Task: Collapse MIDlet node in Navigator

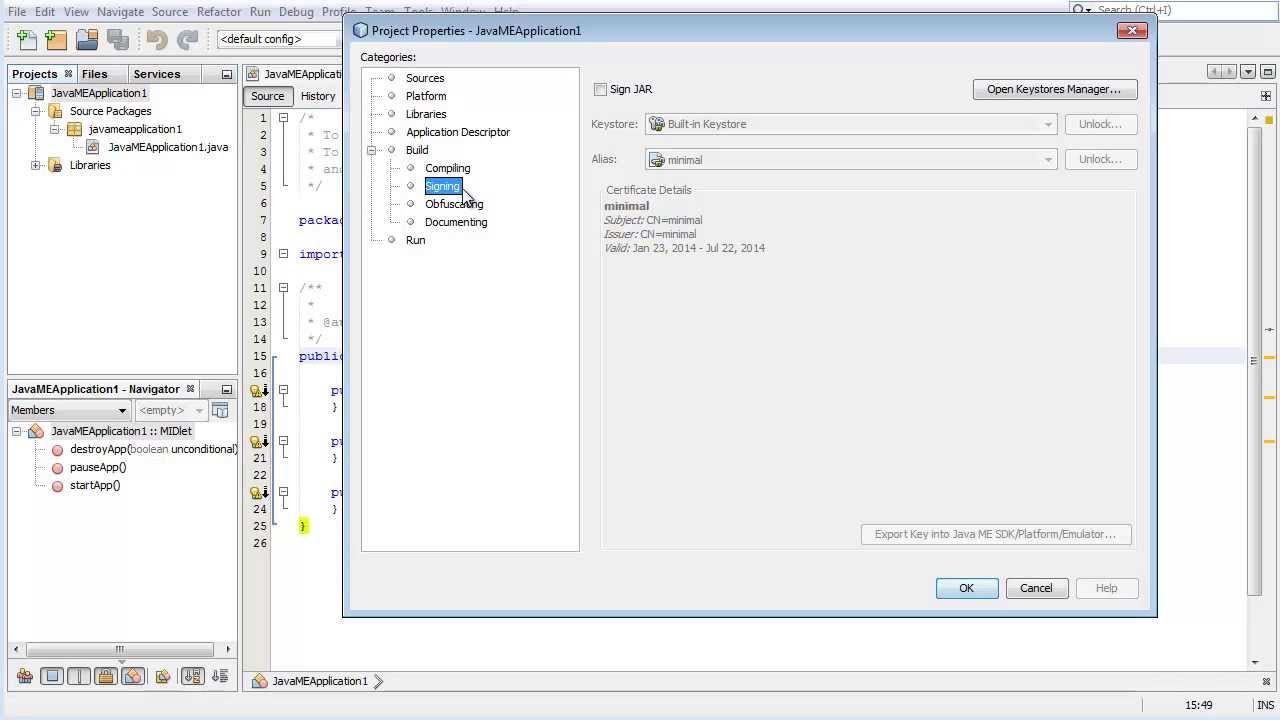Action: (x=16, y=431)
